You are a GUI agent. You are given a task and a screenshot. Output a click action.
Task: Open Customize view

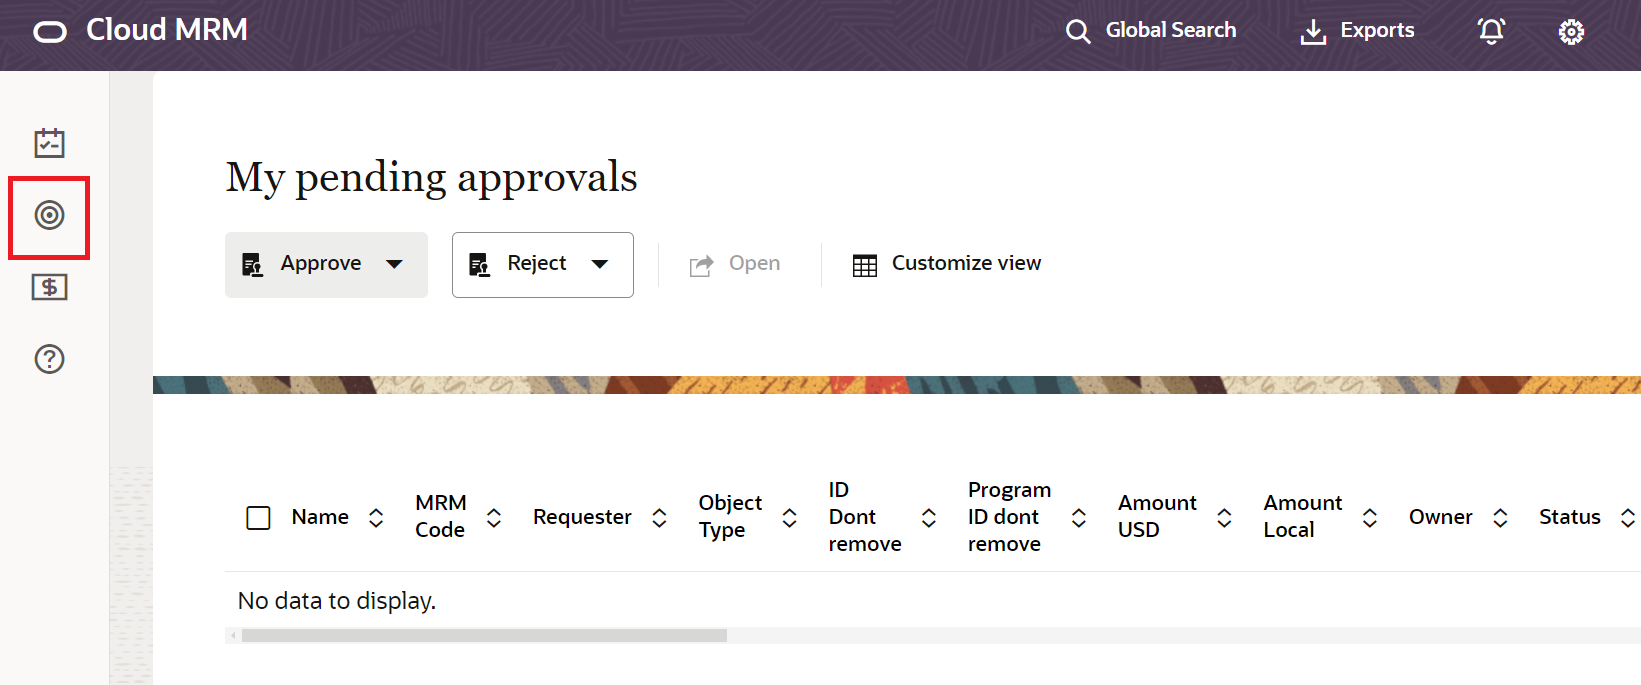[x=946, y=264]
